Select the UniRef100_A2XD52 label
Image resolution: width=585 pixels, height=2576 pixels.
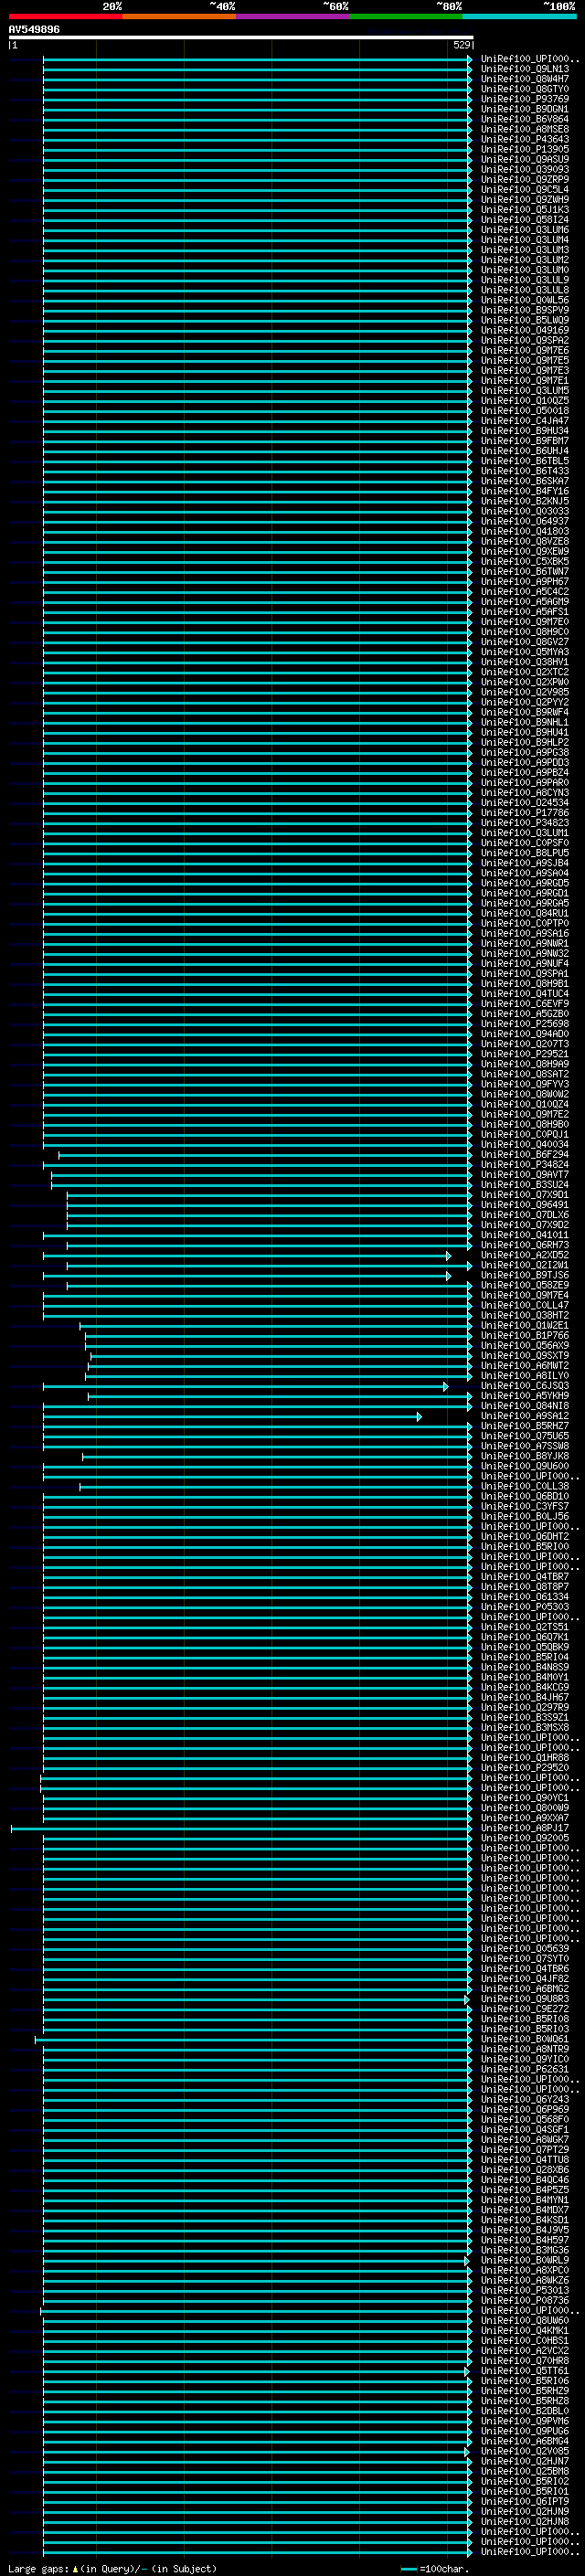click(525, 1254)
